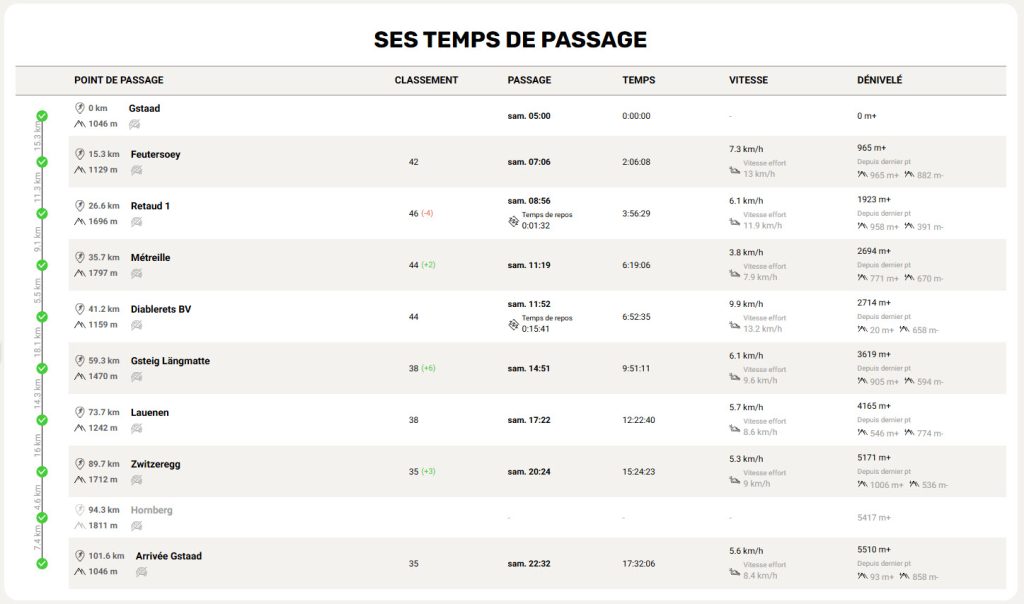Click the service icon under Arrivée Gstaad

point(142,571)
